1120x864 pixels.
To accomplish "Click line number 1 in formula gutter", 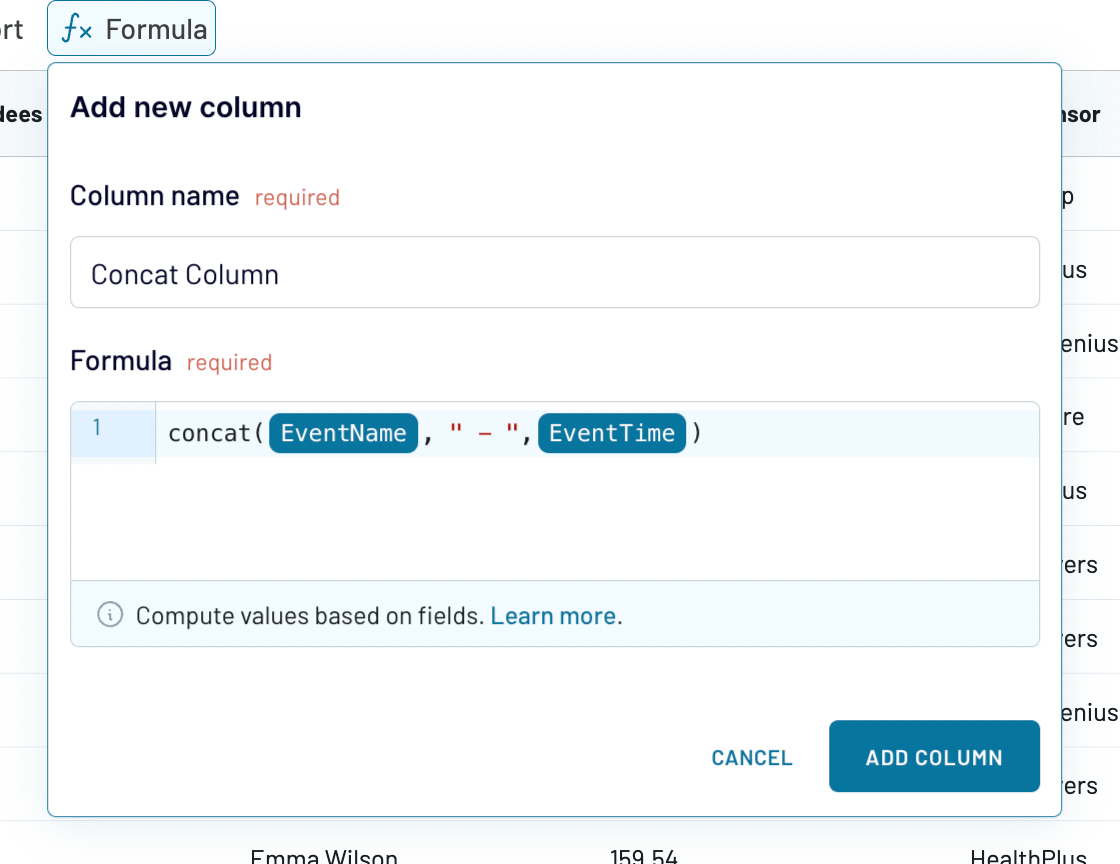I will coord(97,428).
